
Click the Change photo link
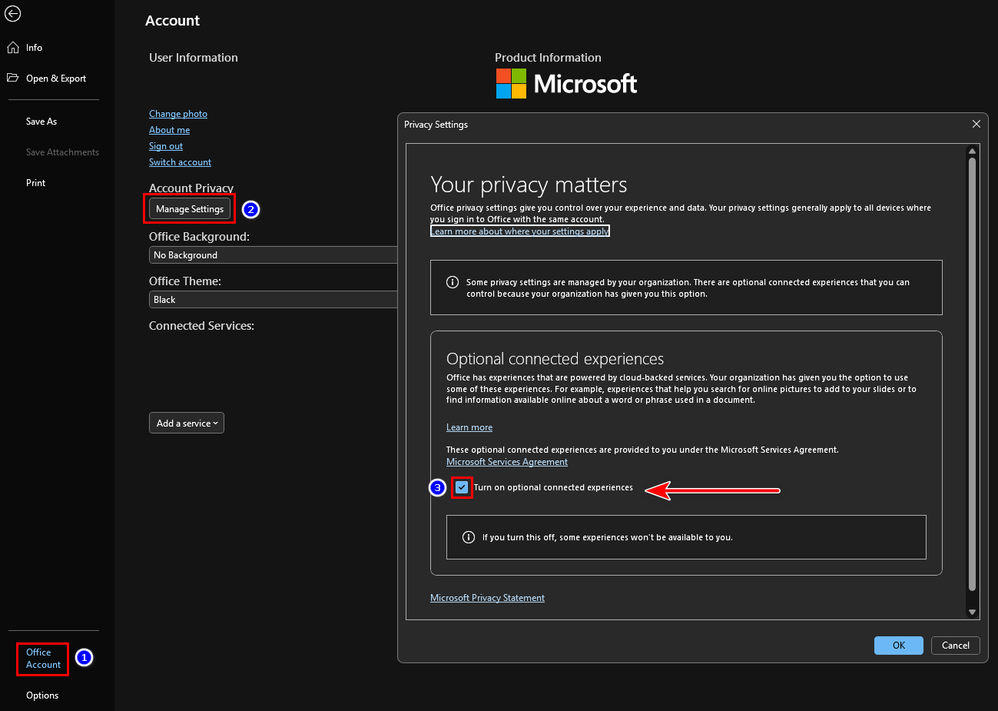178,114
